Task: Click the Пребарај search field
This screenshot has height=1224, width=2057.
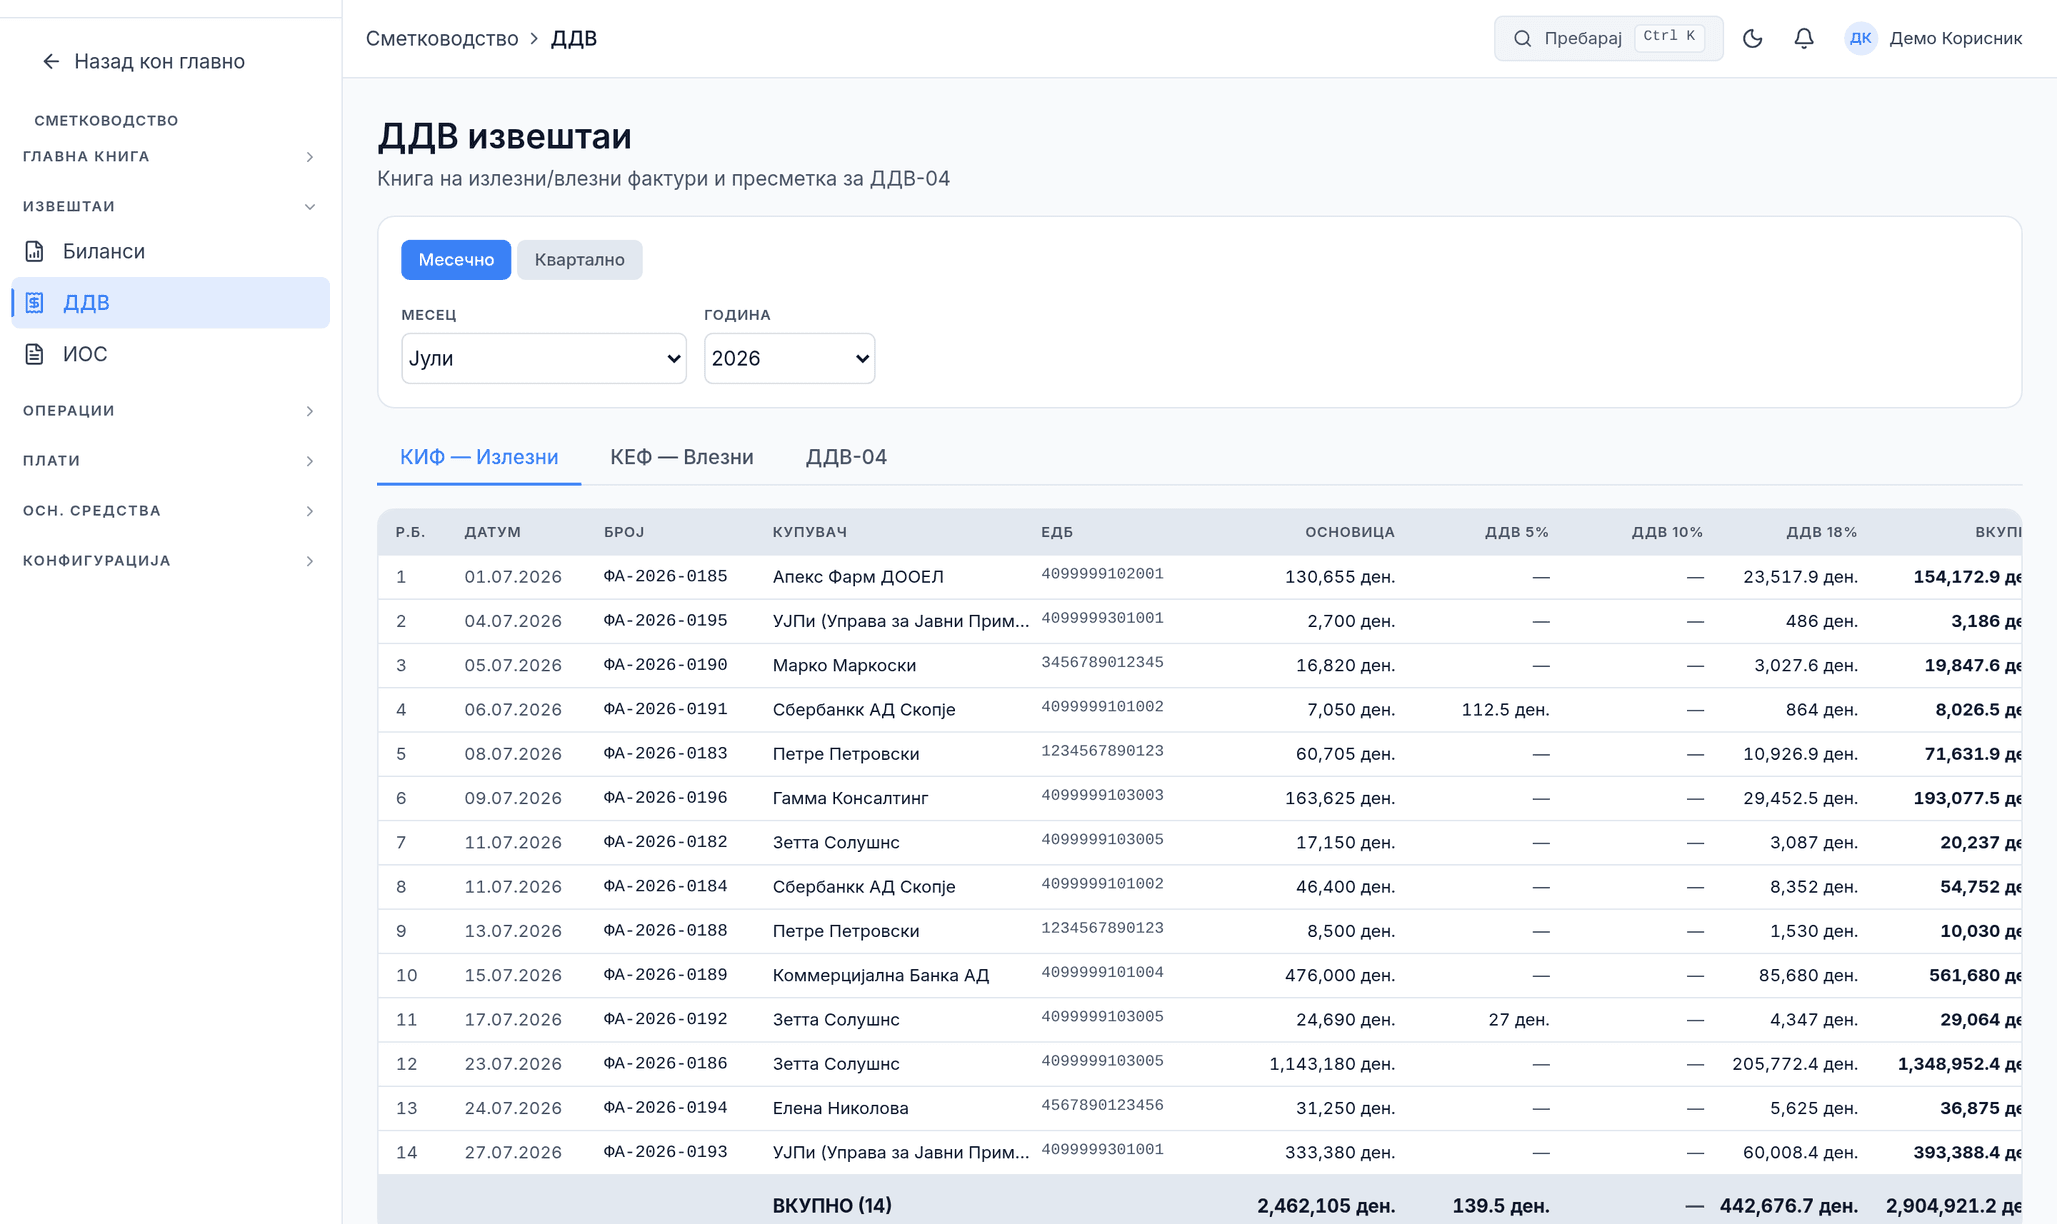Action: 1608,39
